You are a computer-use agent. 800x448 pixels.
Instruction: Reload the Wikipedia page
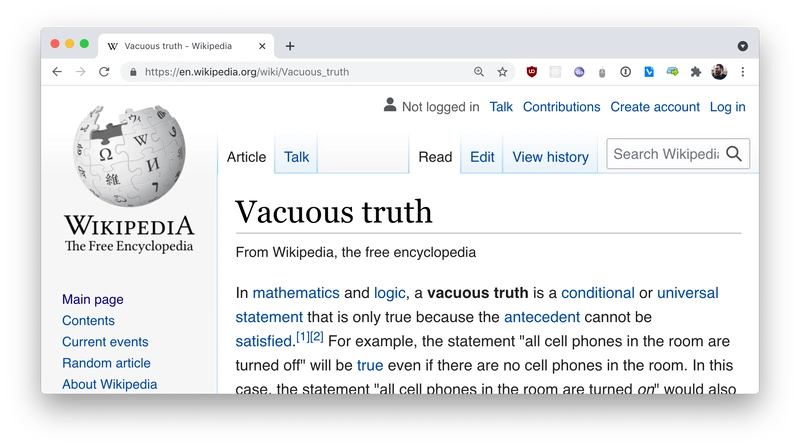[x=104, y=72]
